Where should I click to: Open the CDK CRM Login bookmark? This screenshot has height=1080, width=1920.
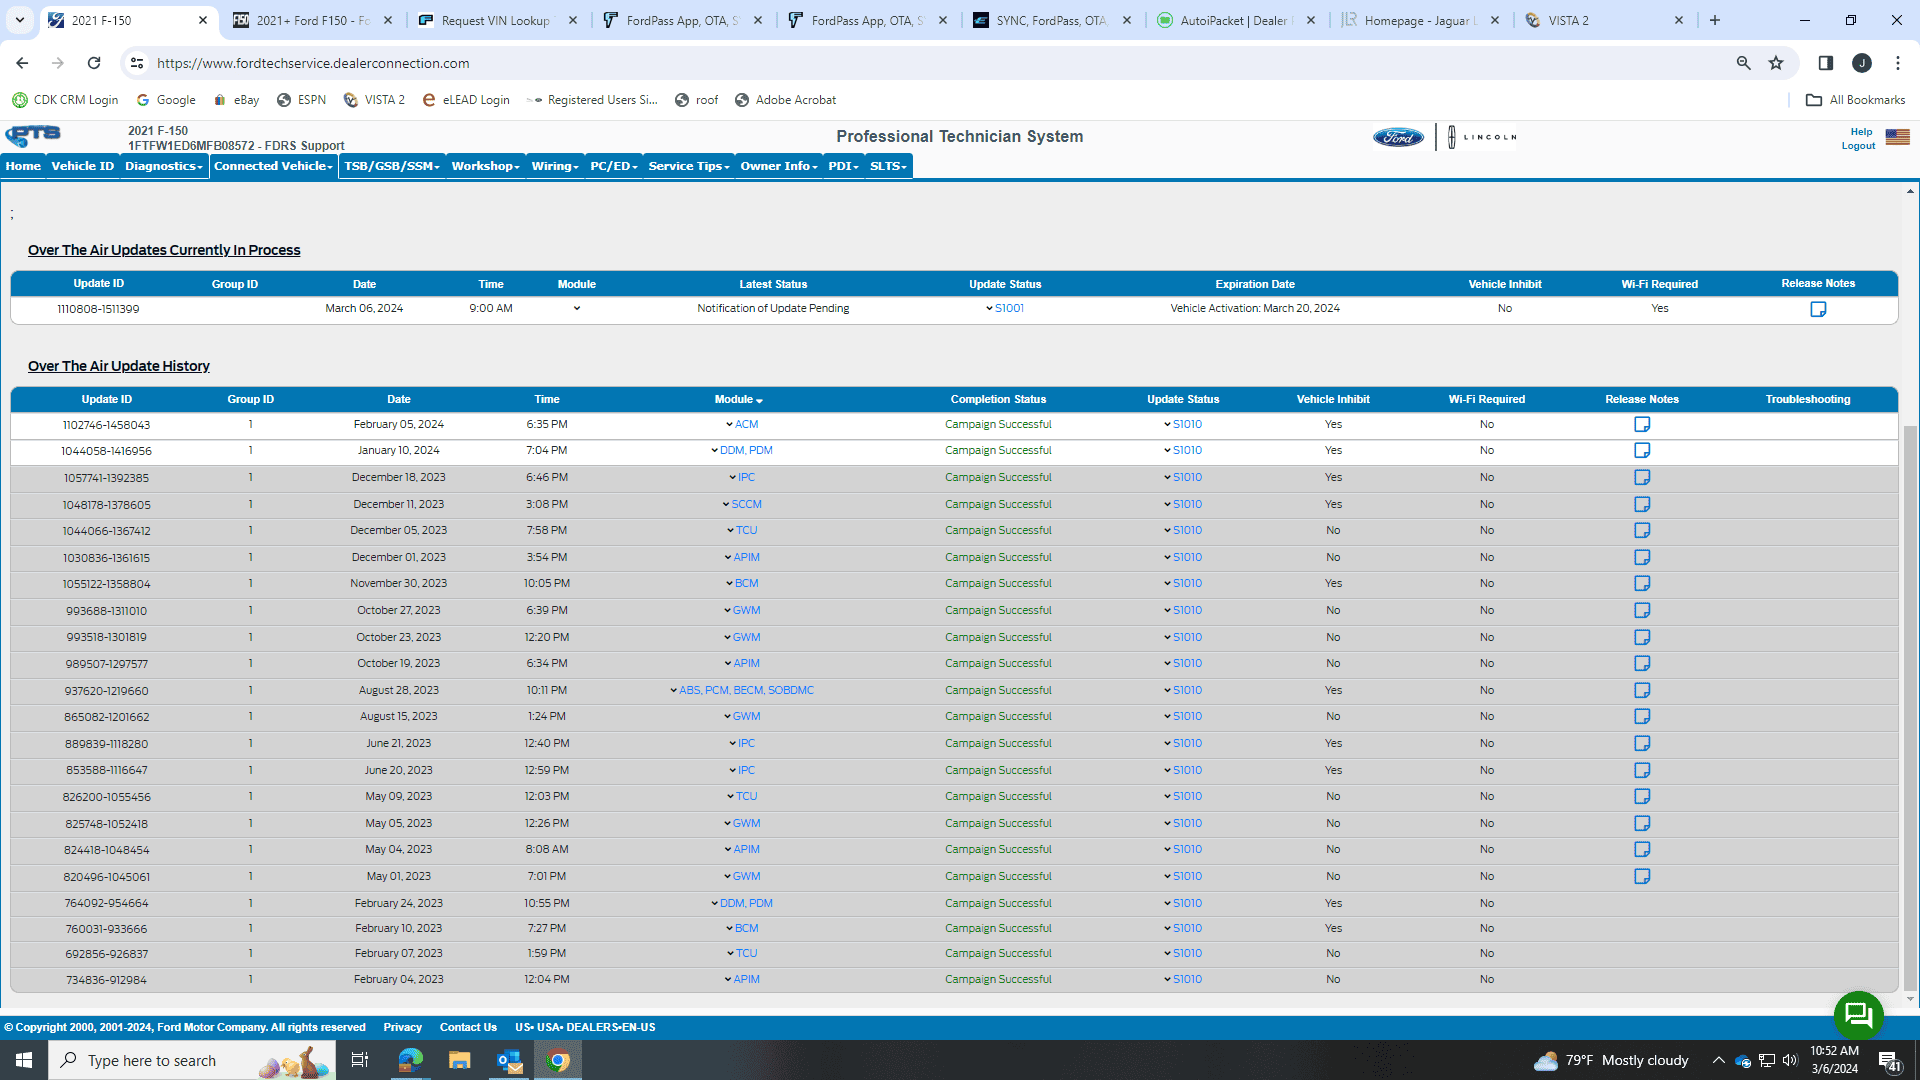(65, 100)
